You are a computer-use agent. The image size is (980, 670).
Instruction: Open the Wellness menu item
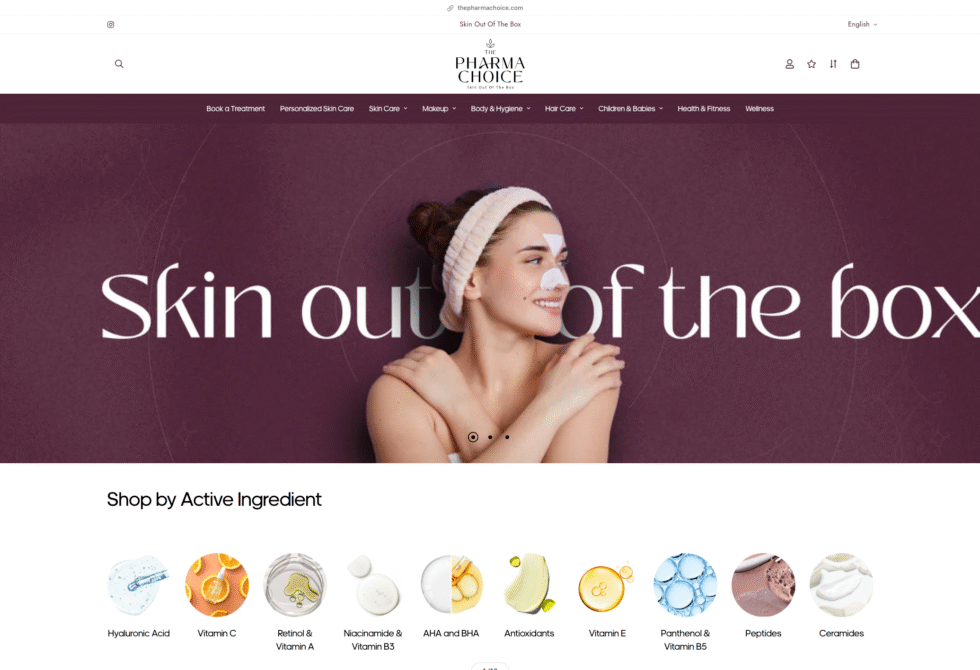(759, 109)
